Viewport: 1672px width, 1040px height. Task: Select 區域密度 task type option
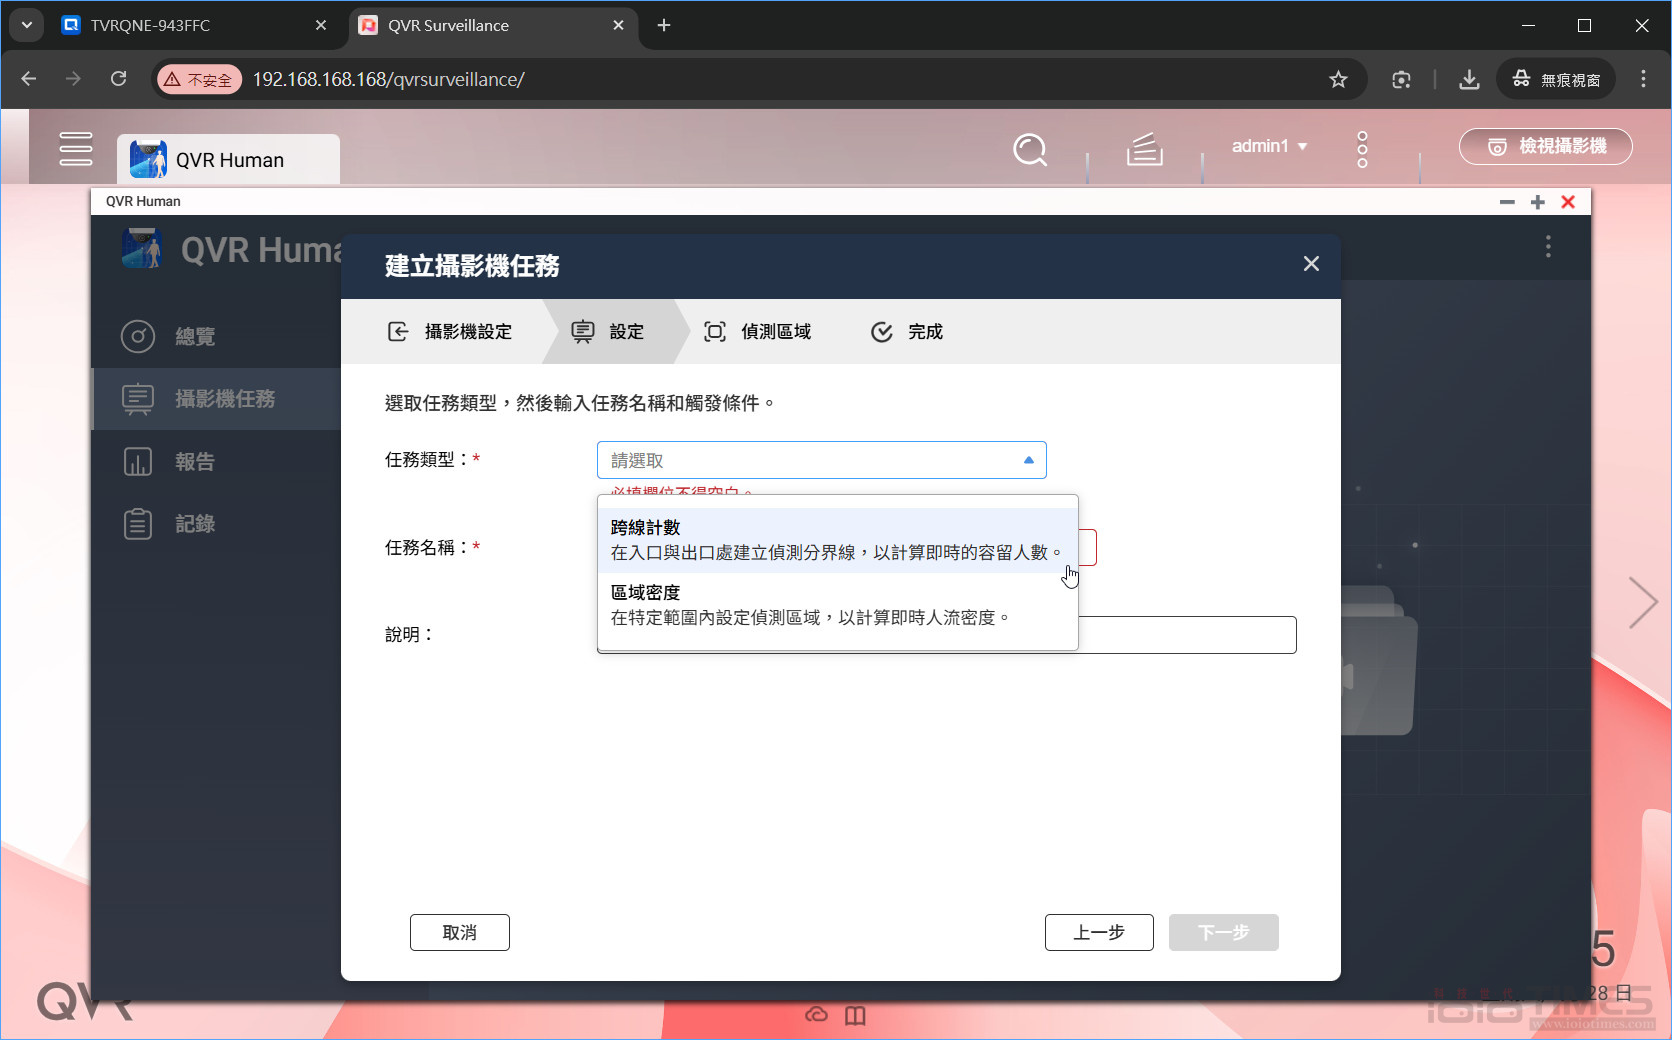pyautogui.click(x=838, y=604)
